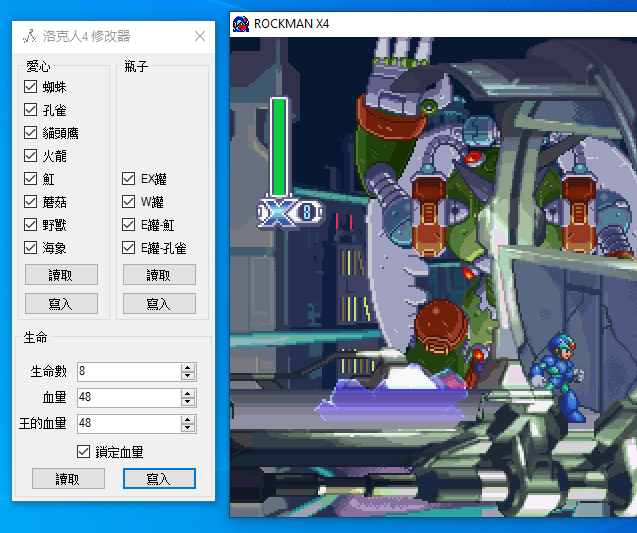
Task: Toggle the E罐-魟 checkbox
Action: tap(128, 225)
